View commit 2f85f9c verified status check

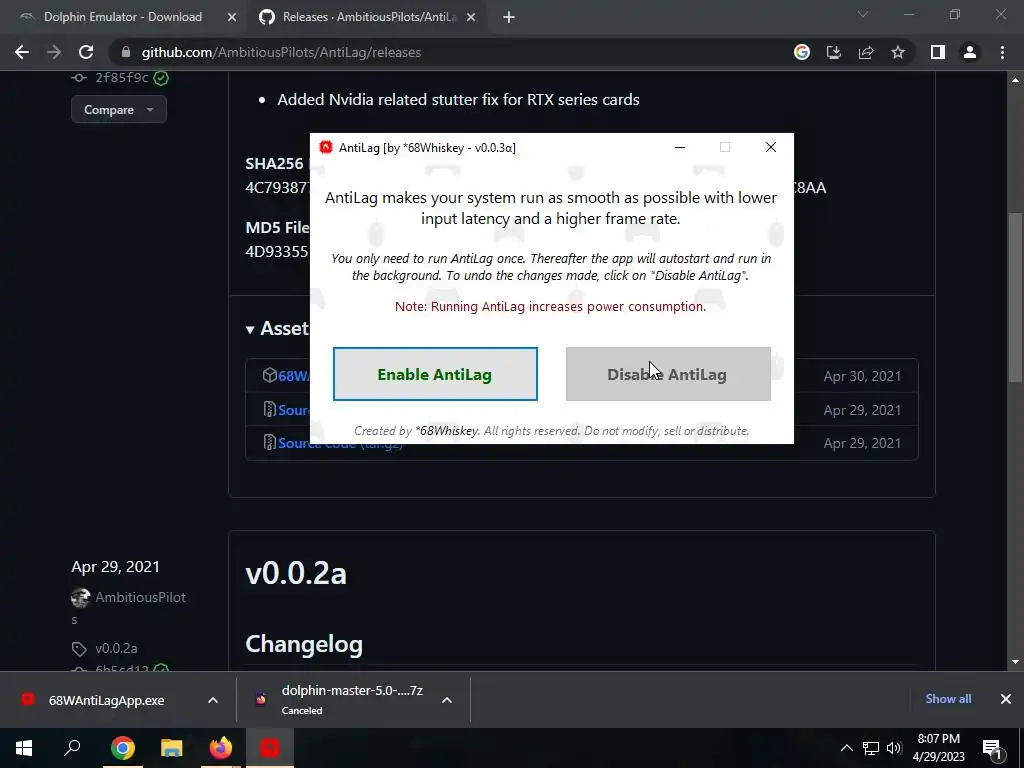coord(161,78)
